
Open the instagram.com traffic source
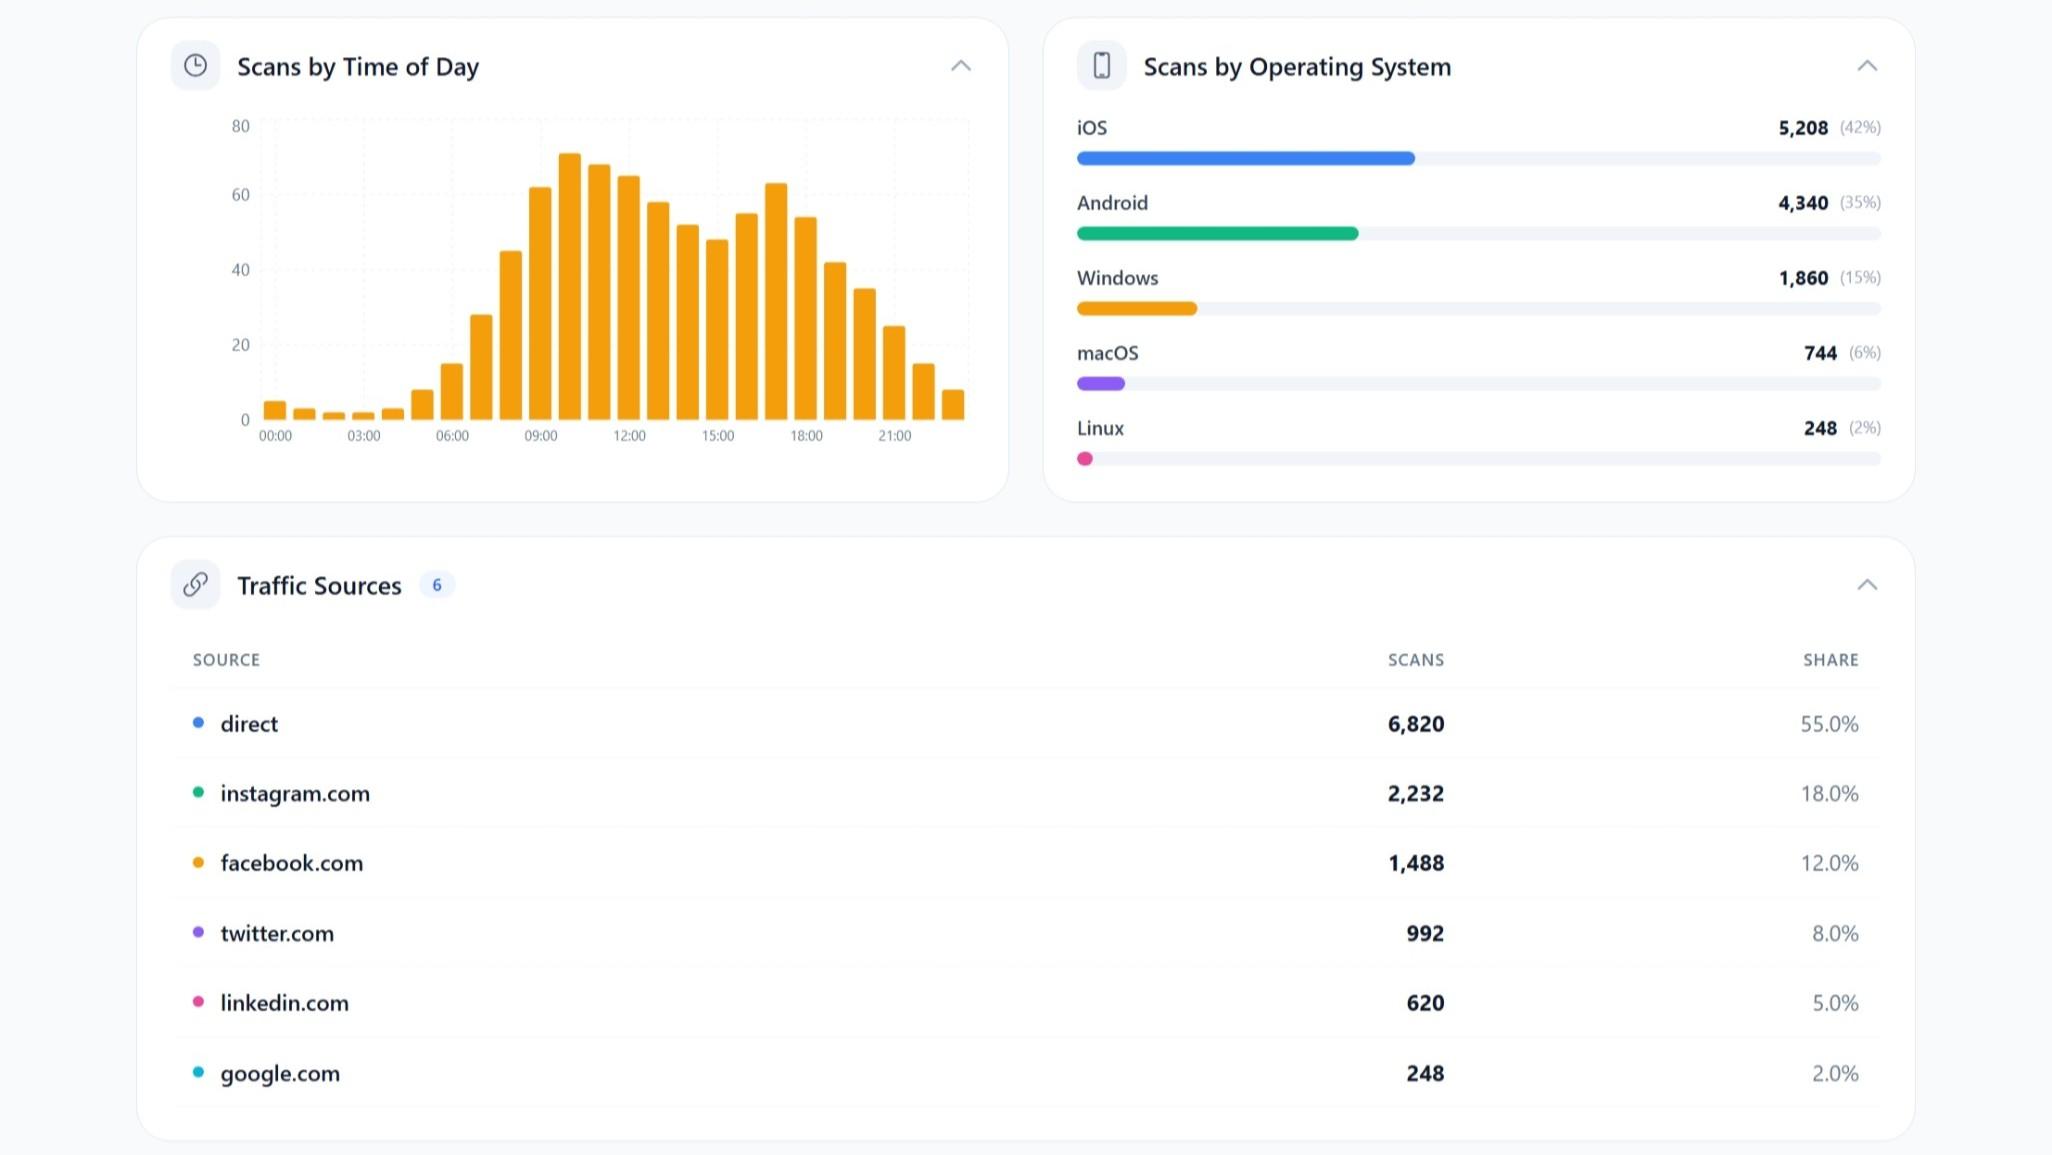pyautogui.click(x=295, y=793)
